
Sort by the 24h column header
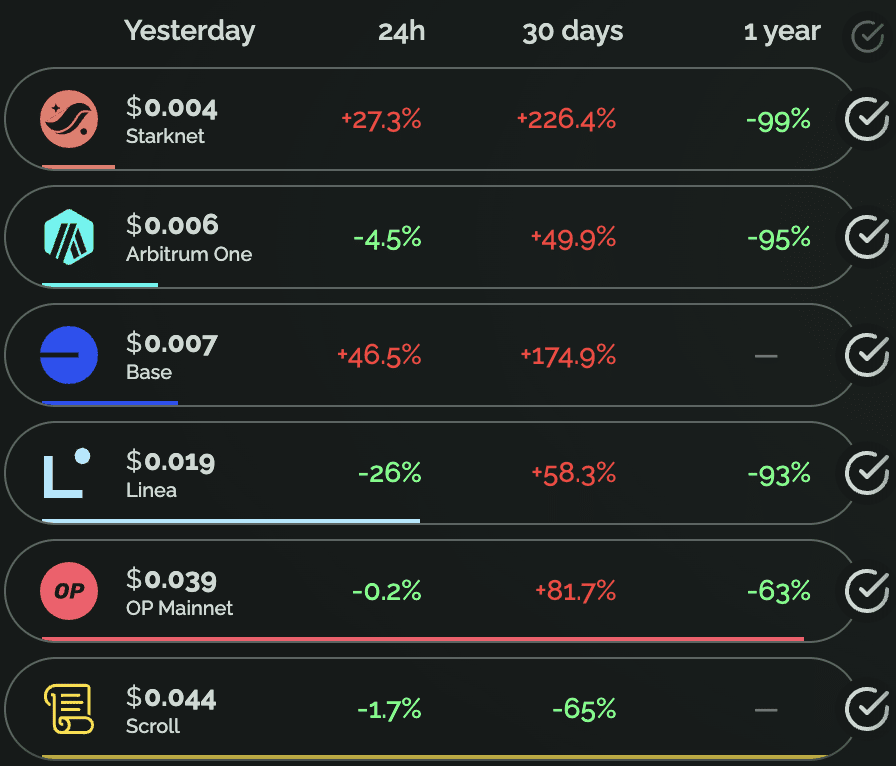[401, 31]
